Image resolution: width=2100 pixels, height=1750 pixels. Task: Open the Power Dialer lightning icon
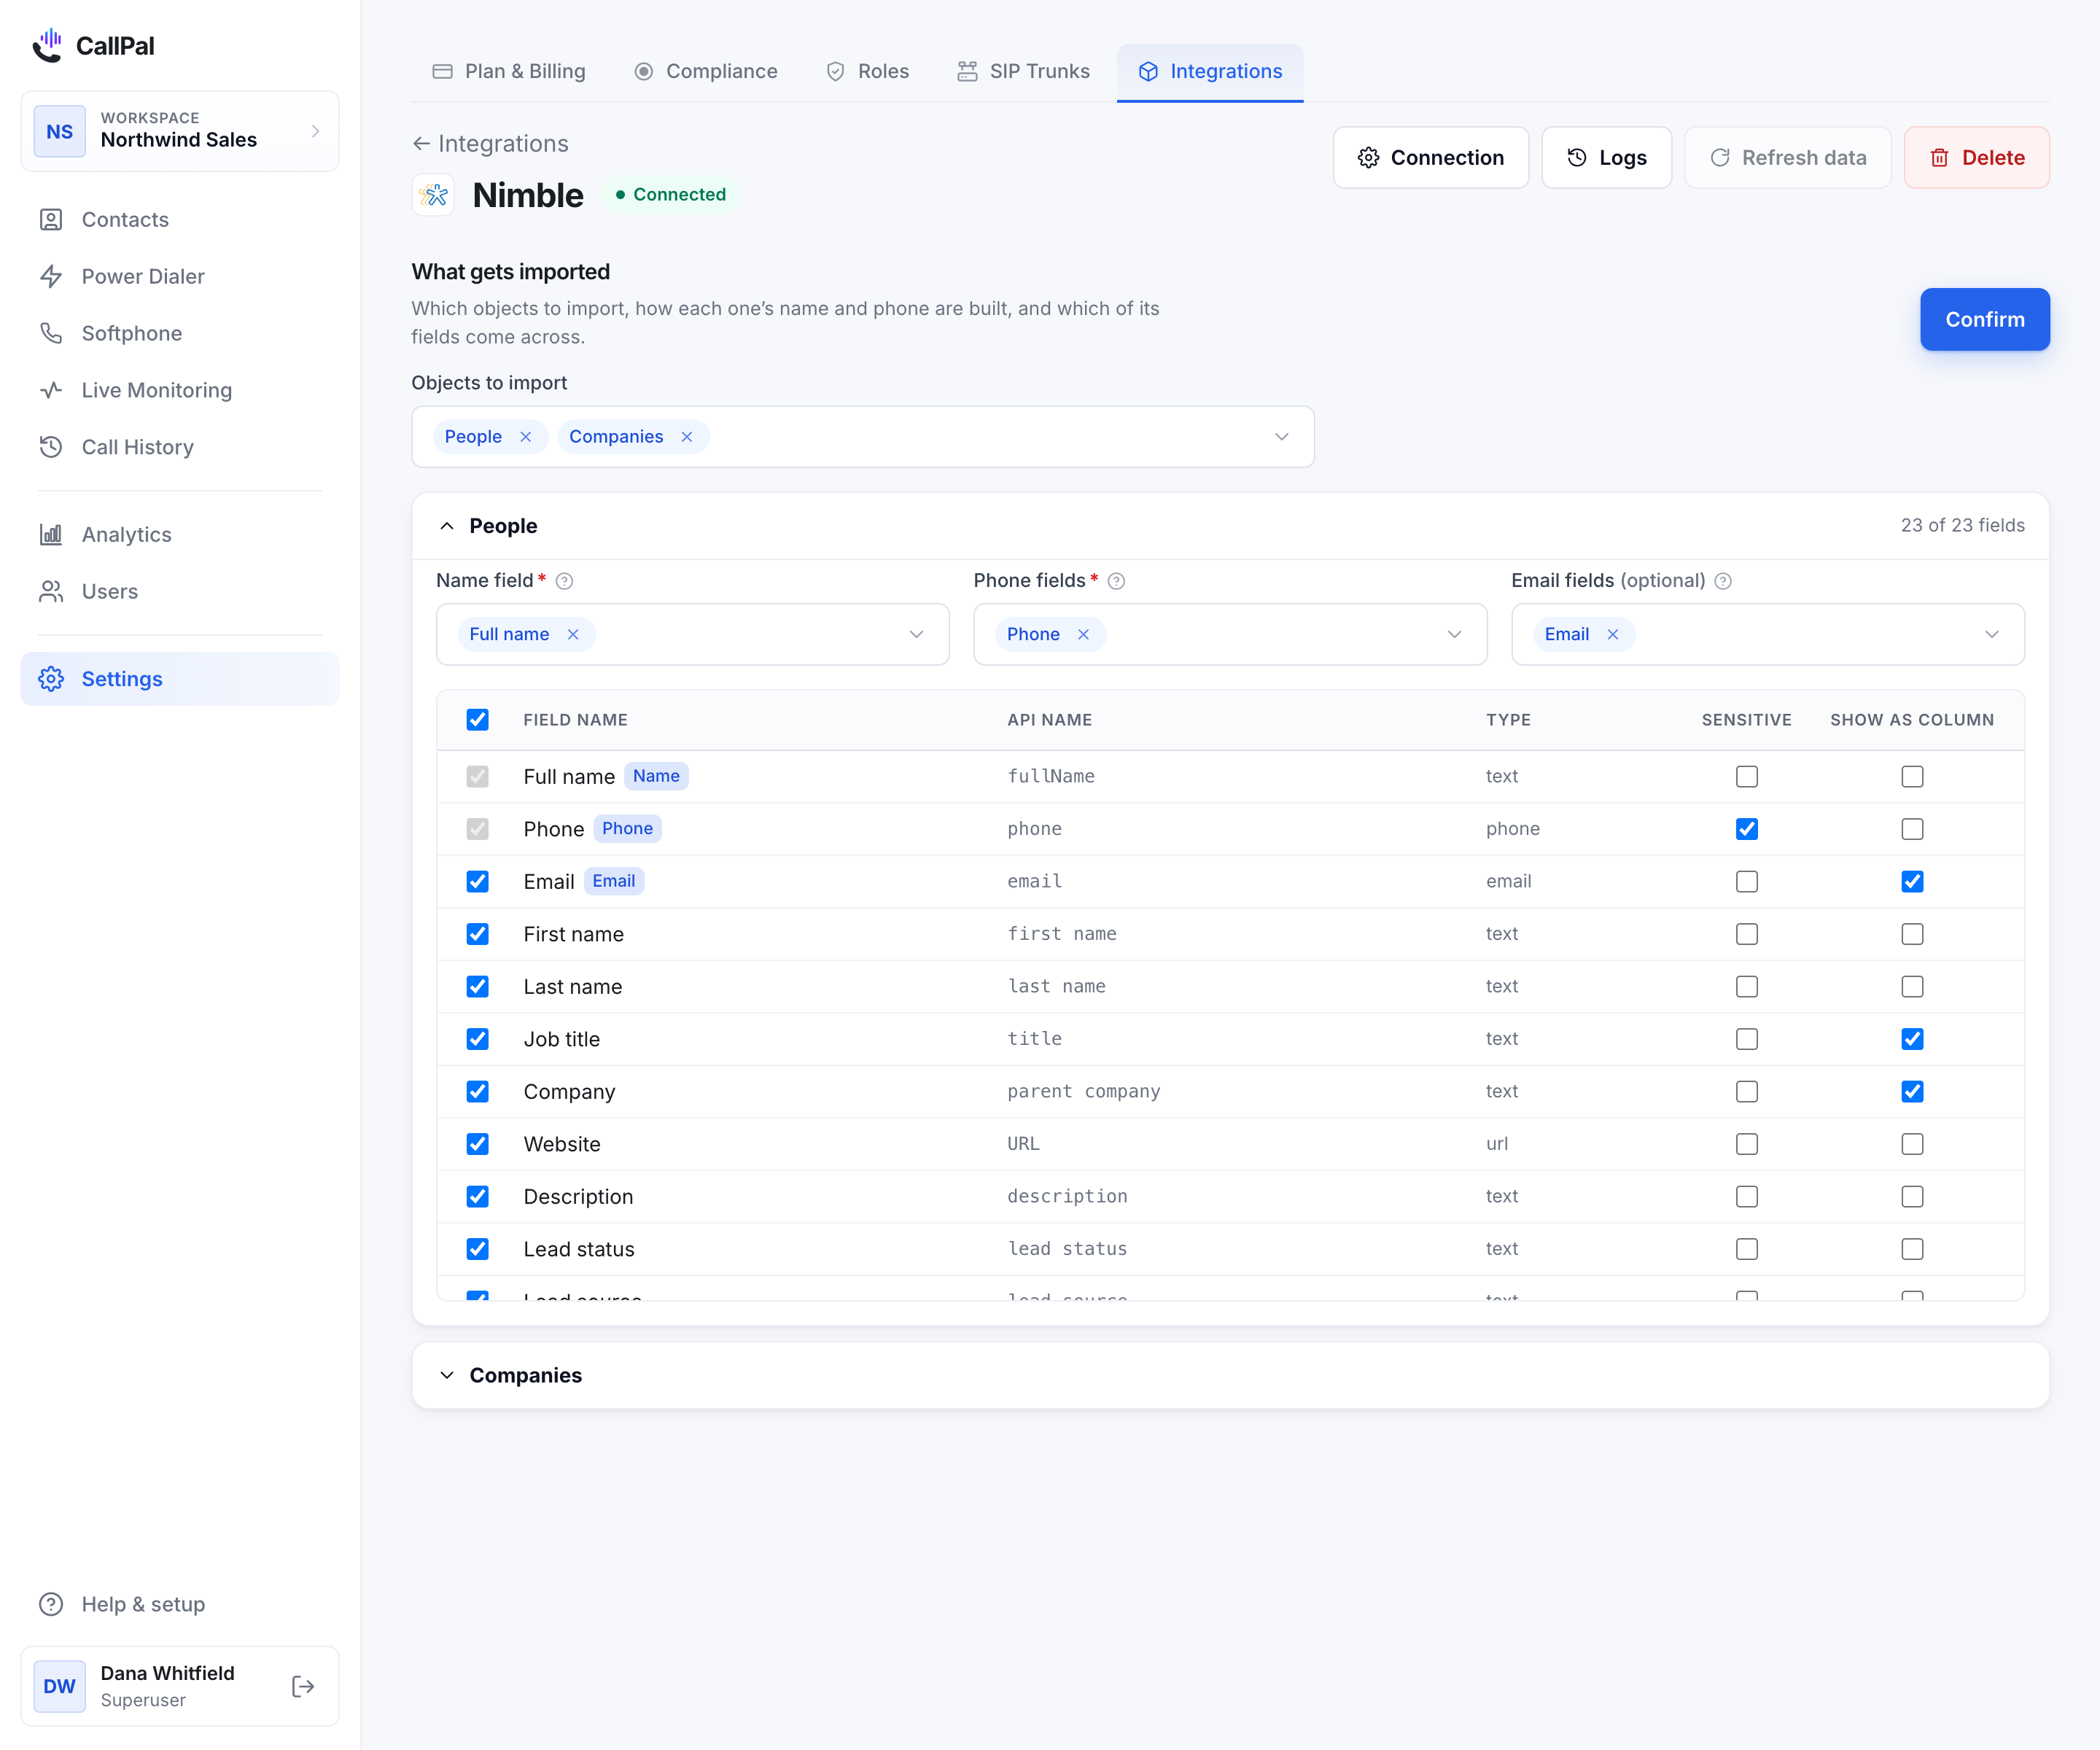[x=51, y=276]
